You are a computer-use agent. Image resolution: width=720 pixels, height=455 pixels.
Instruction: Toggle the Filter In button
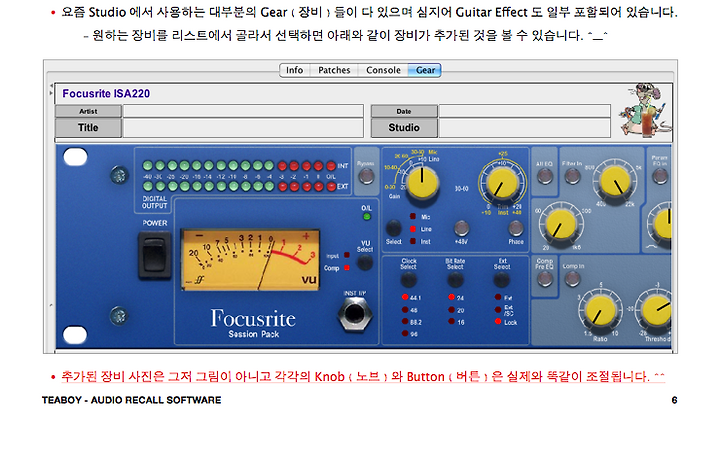[572, 176]
